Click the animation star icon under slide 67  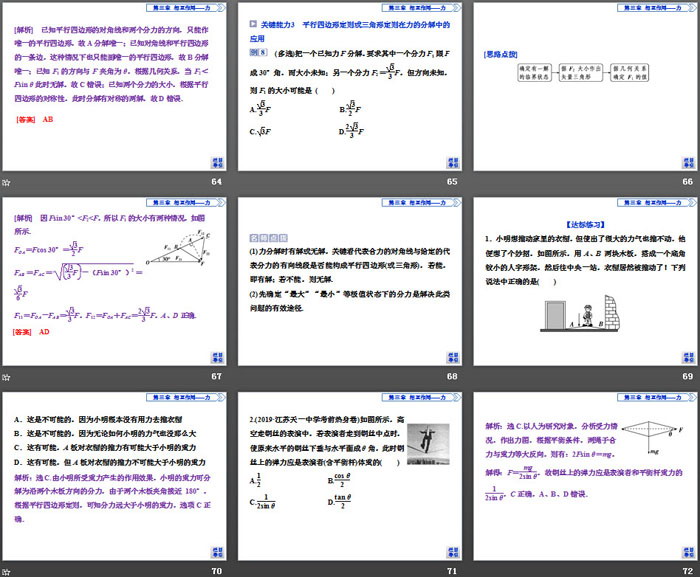tap(6, 377)
